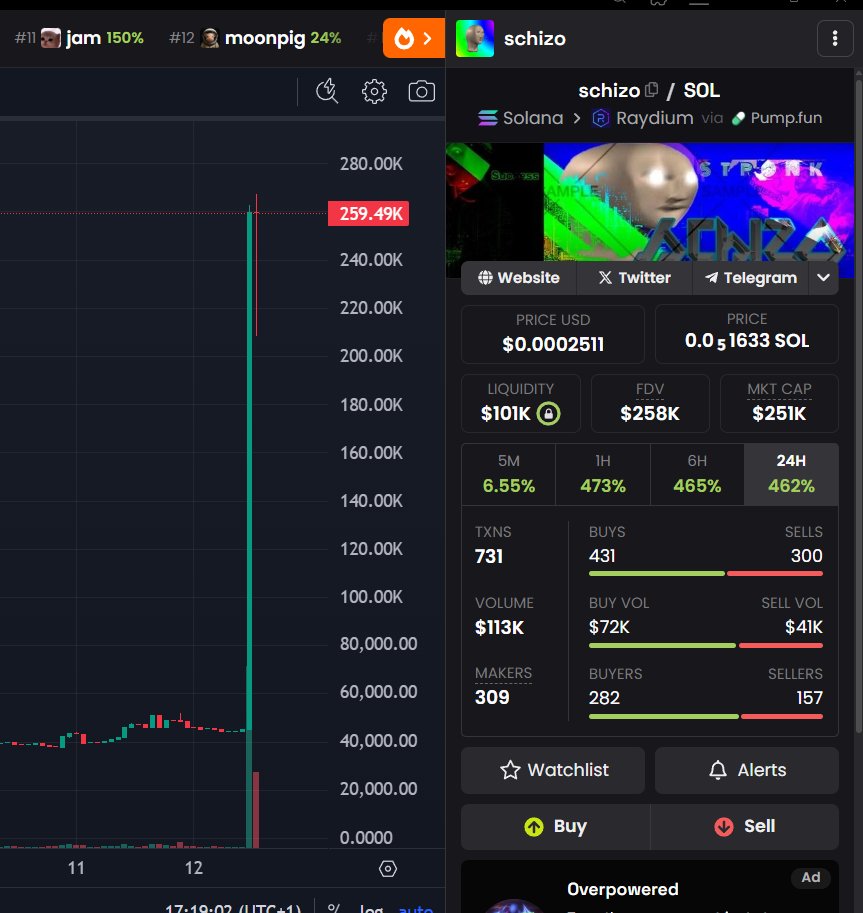863x913 pixels.
Task: Add schizo to Watchlist
Action: coord(553,770)
